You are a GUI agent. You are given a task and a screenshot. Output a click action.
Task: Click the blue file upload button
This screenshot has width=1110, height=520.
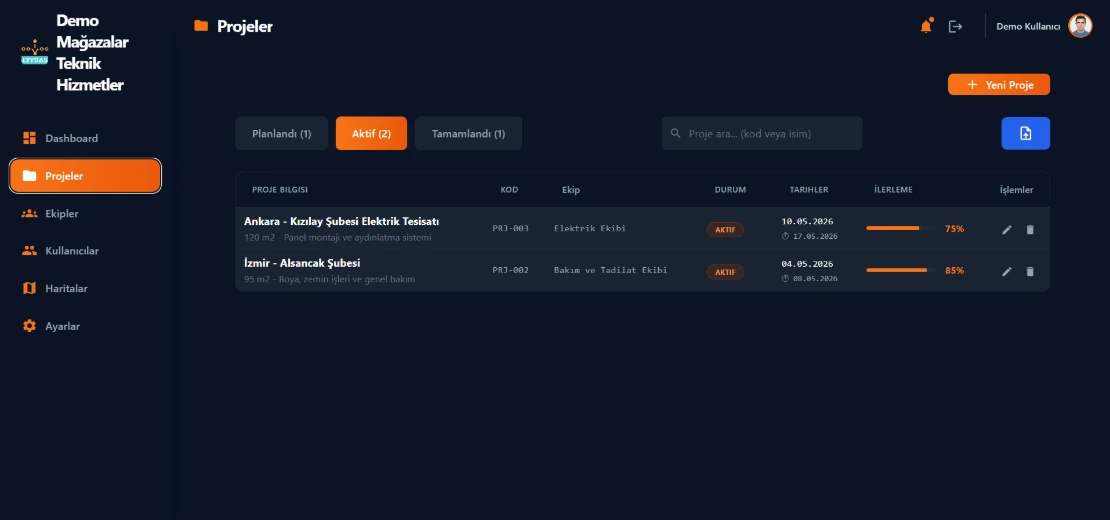[1025, 133]
